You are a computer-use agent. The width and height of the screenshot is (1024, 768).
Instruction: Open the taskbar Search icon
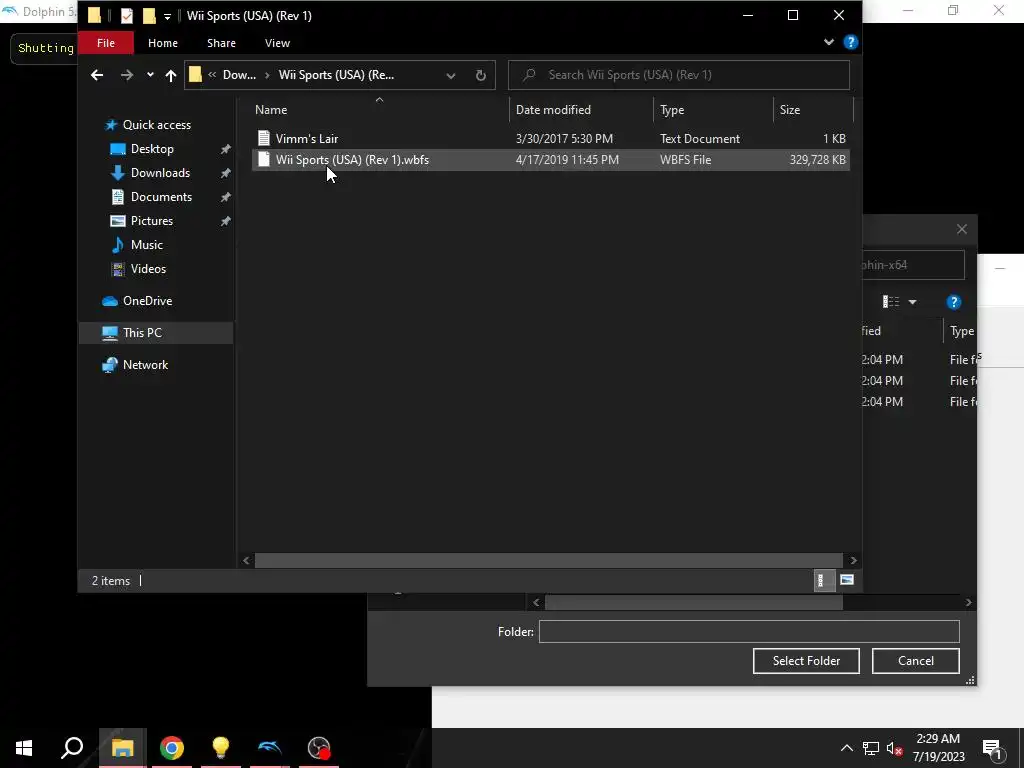tap(72, 748)
